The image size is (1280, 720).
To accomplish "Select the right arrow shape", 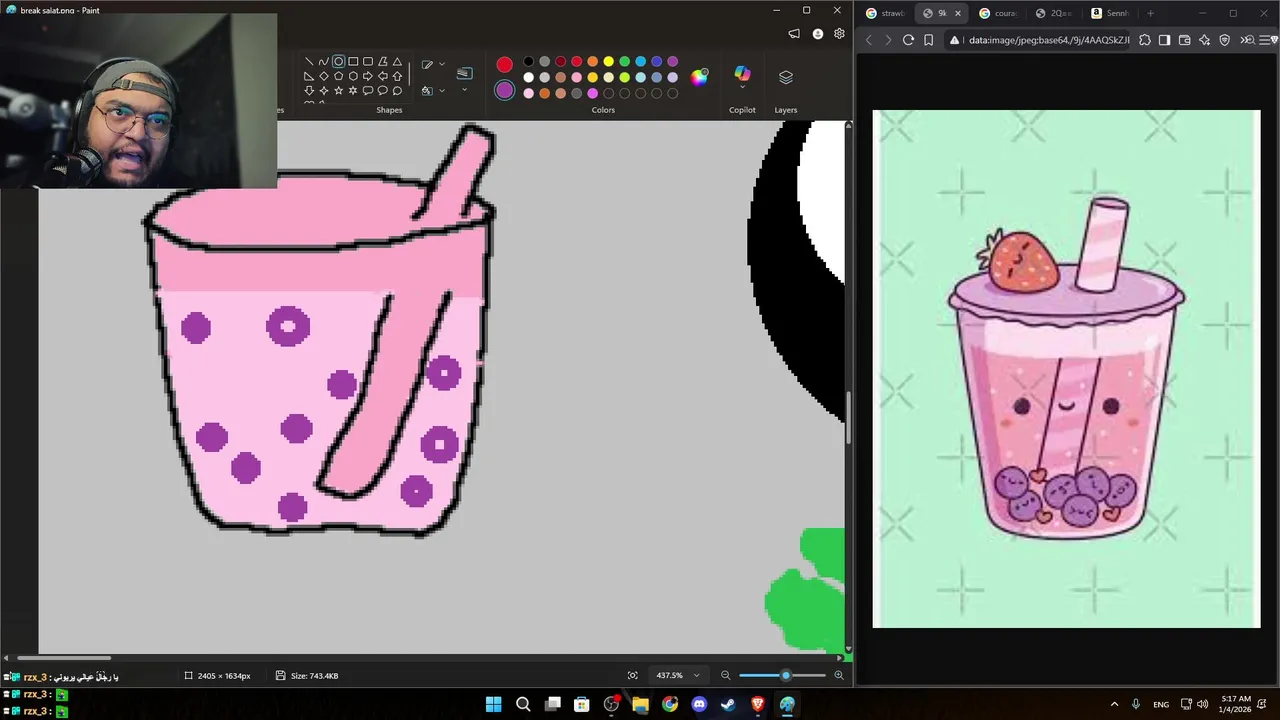I will [368, 76].
